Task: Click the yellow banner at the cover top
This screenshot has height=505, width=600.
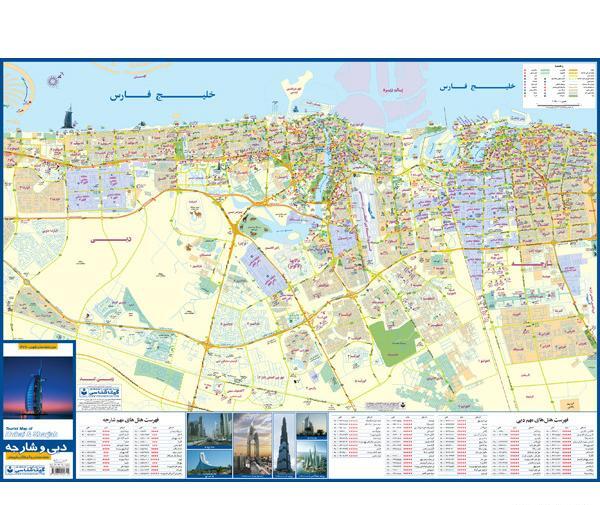Action: point(38,347)
